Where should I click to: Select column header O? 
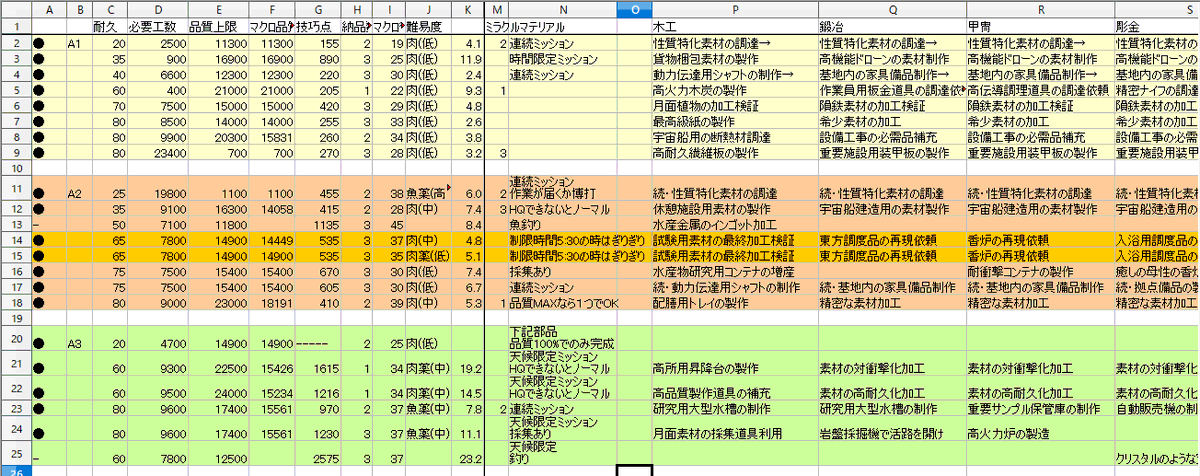click(634, 8)
